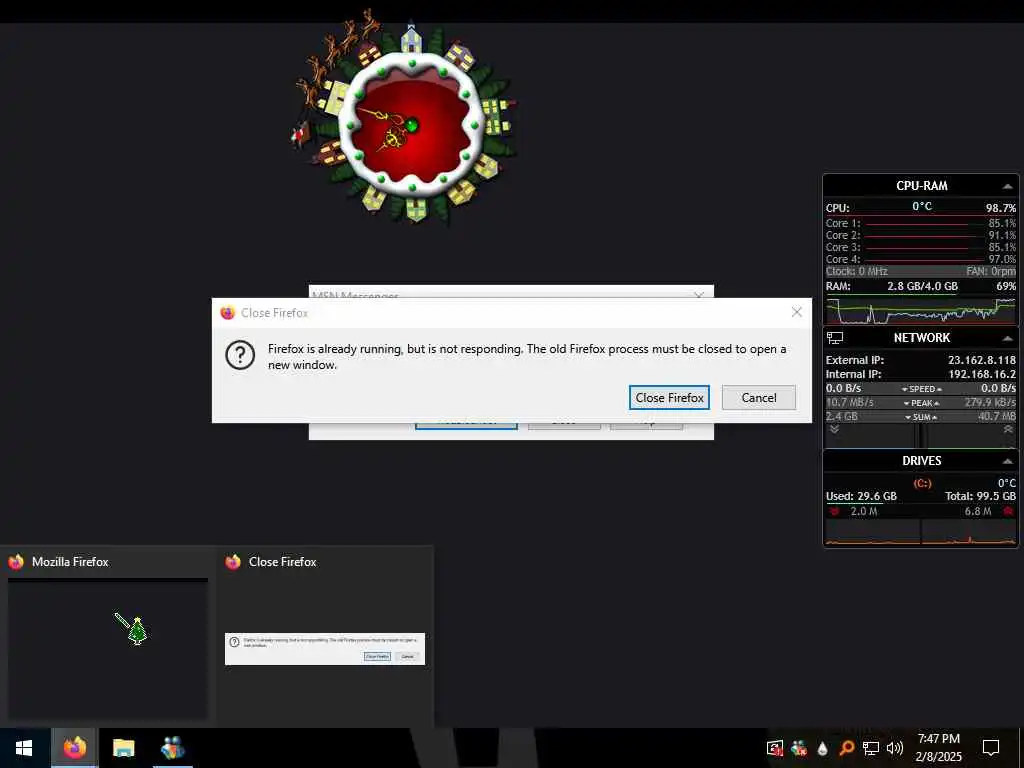The image size is (1024, 768).
Task: Click the Firefox logo in the dialog title bar
Action: pyautogui.click(x=227, y=313)
